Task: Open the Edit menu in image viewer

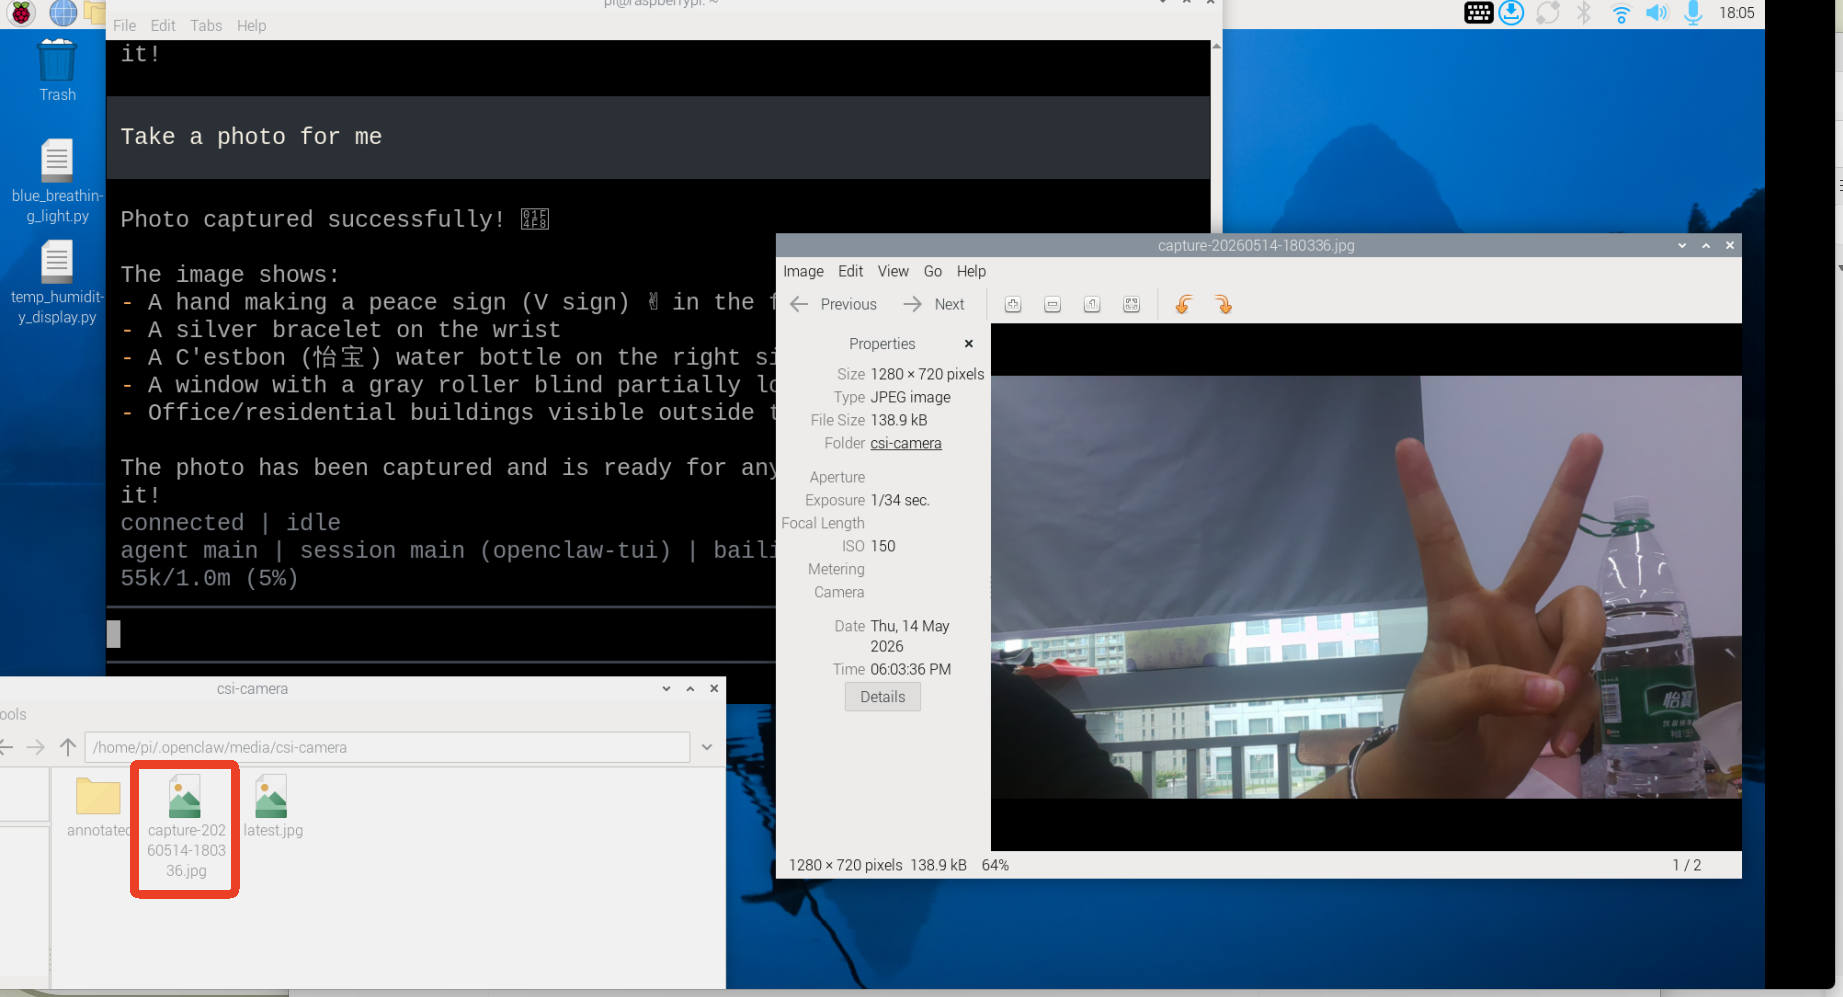Action: pyautogui.click(x=850, y=271)
